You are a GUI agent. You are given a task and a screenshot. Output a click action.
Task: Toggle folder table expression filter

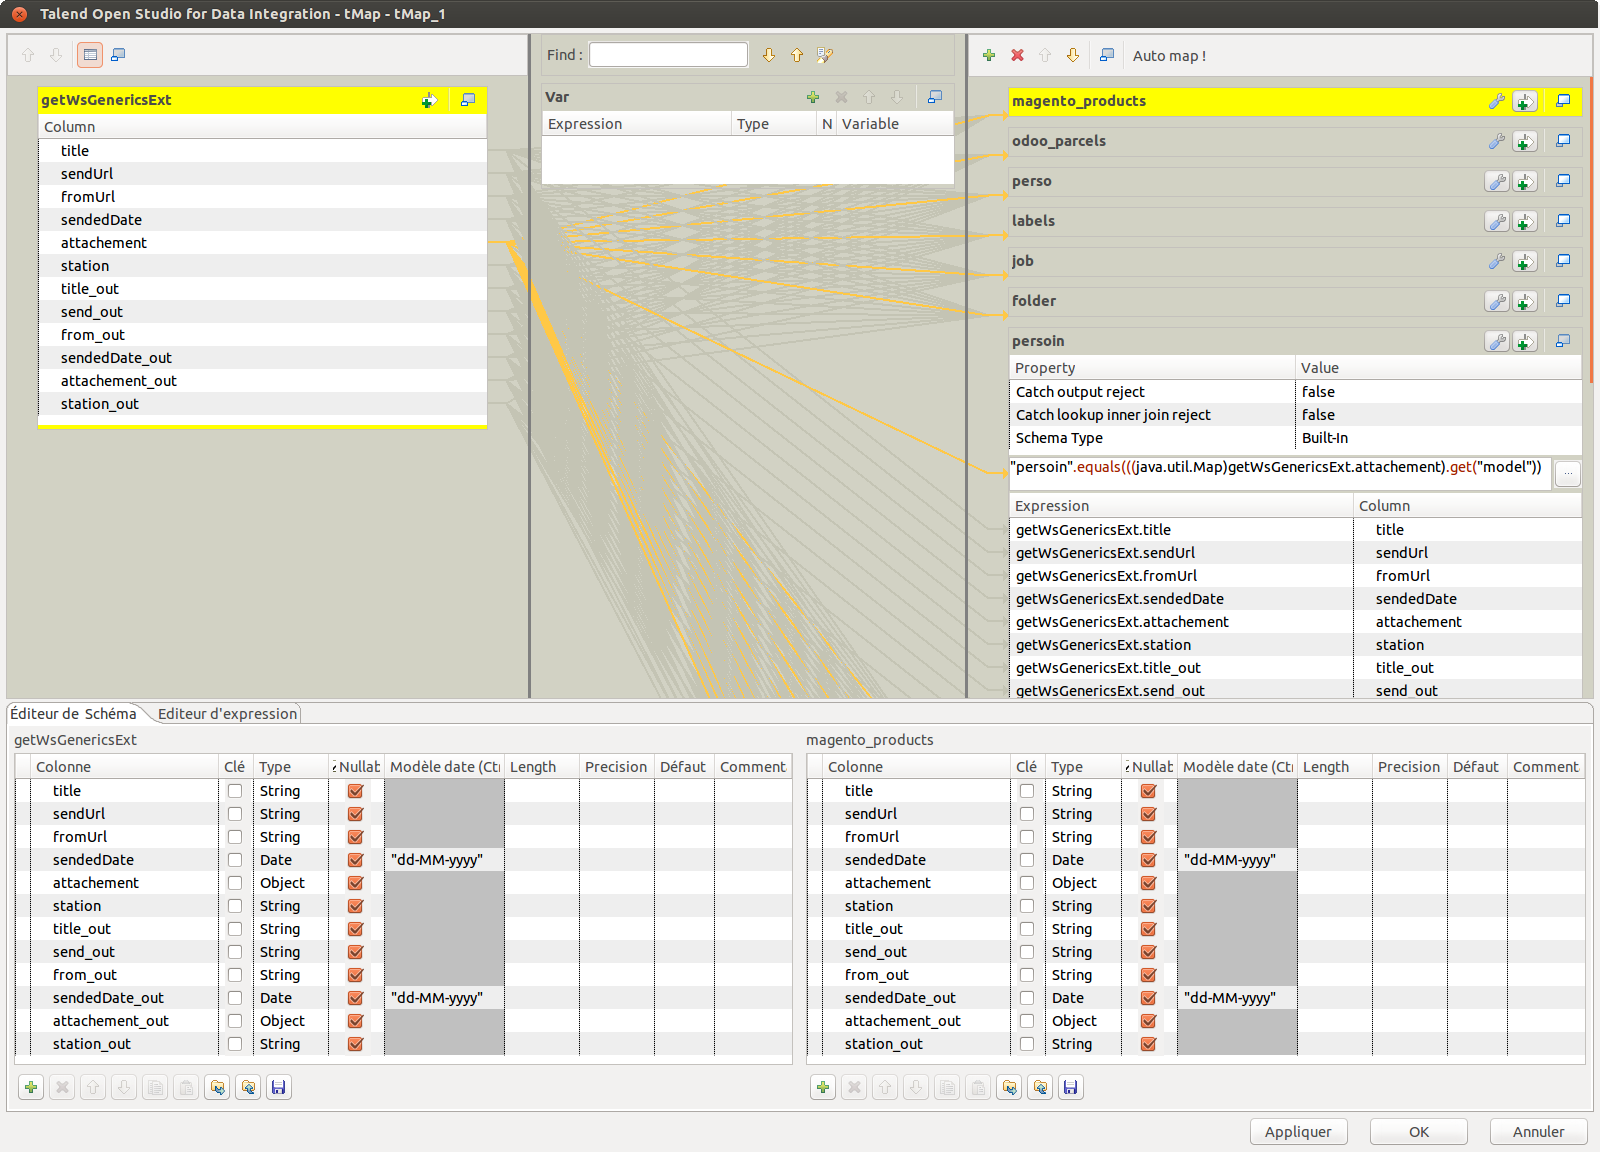point(1525,301)
